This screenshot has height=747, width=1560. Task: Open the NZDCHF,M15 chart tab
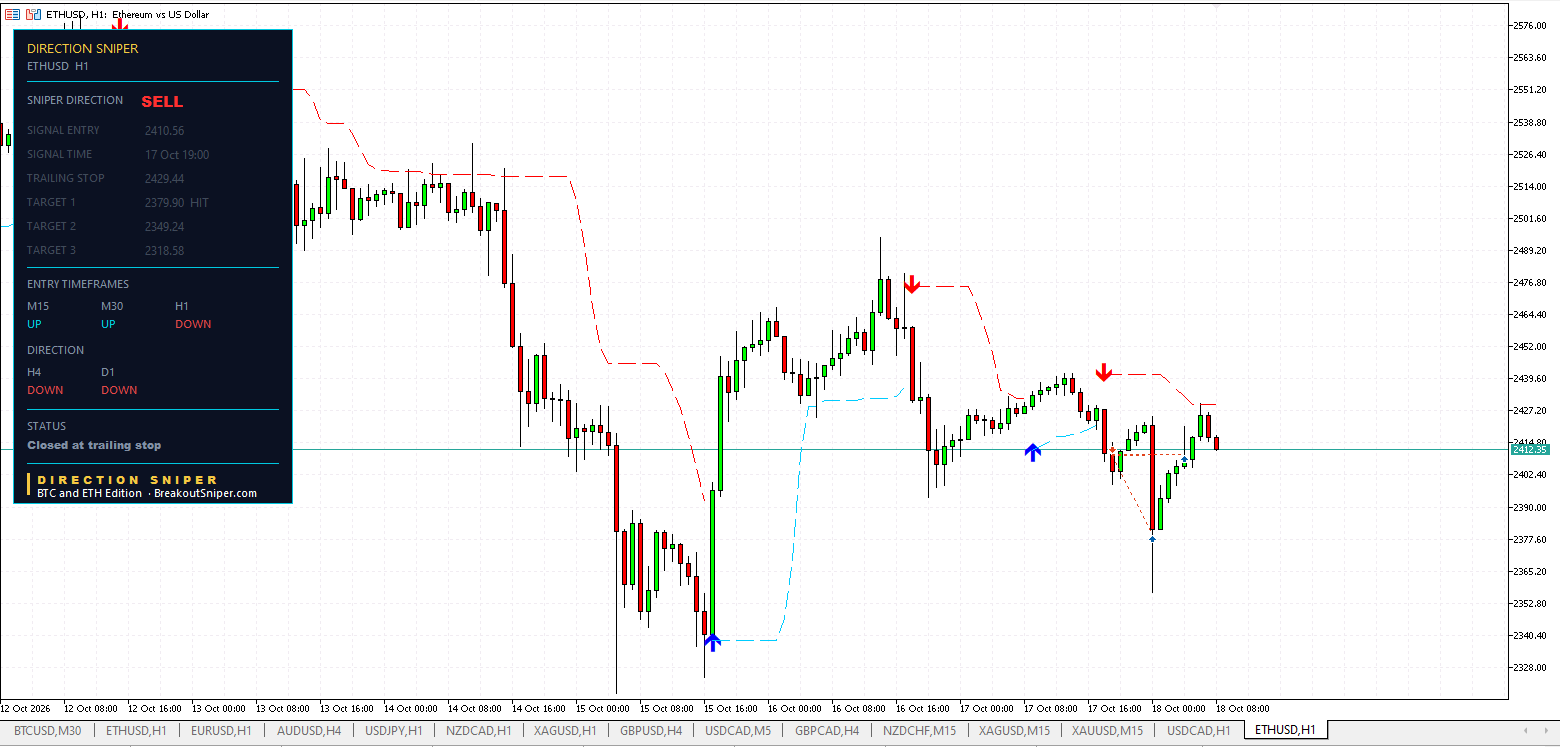pos(918,731)
